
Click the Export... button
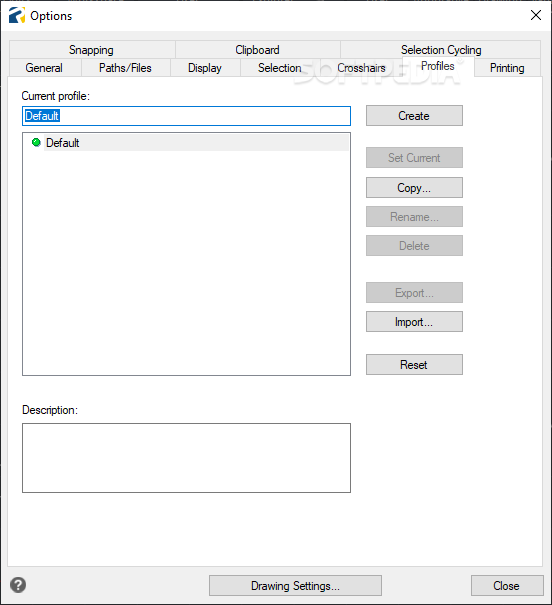[414, 292]
